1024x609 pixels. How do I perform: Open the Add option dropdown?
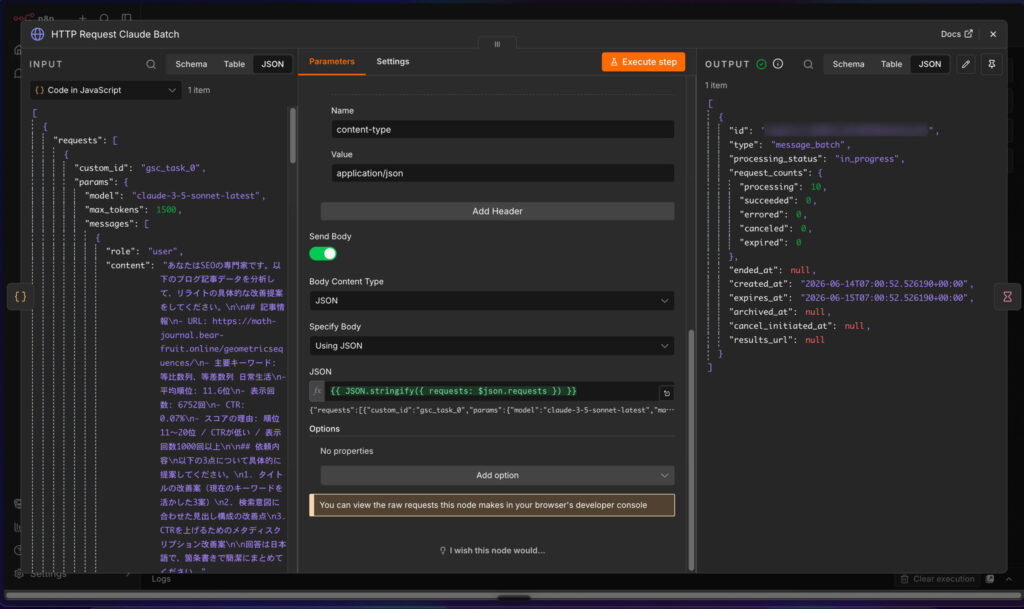(x=497, y=475)
